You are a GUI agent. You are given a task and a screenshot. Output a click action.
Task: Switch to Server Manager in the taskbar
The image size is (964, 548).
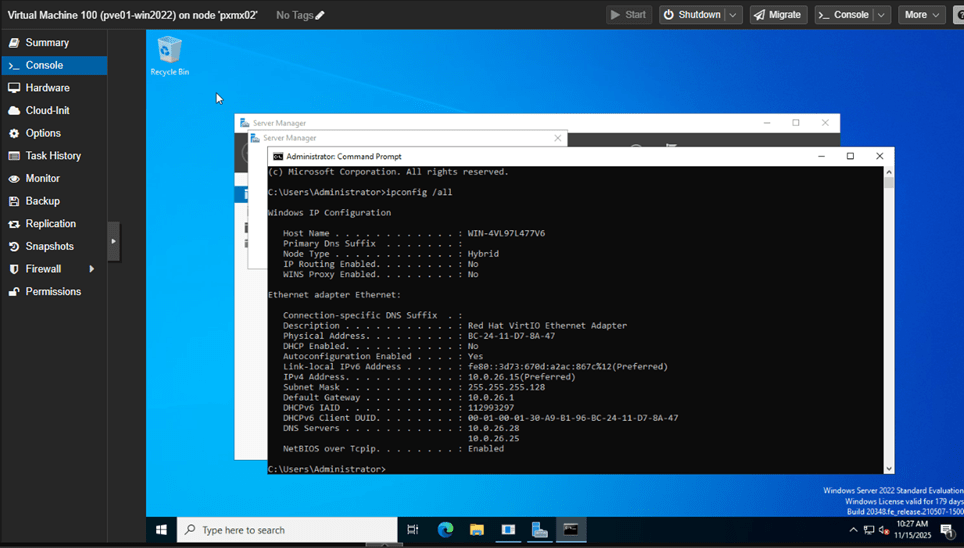[539, 530]
